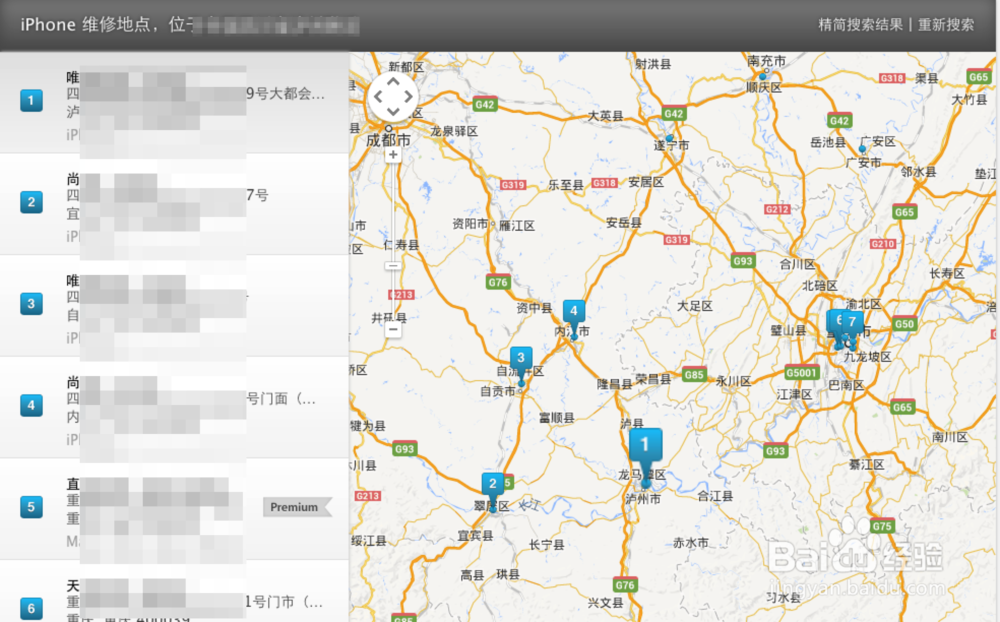Pan the map down with the arrow
Image resolution: width=1000 pixels, height=622 pixels.
click(x=393, y=111)
